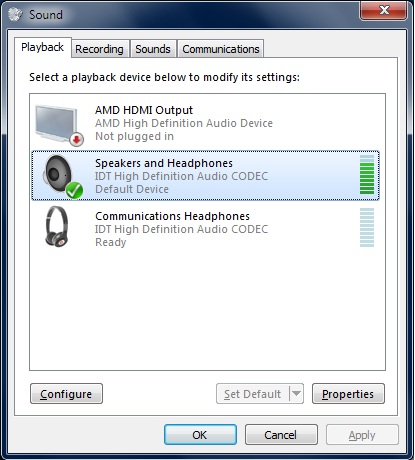The height and width of the screenshot is (460, 415).
Task: Click the 'Default Device' status text
Action: point(132,189)
